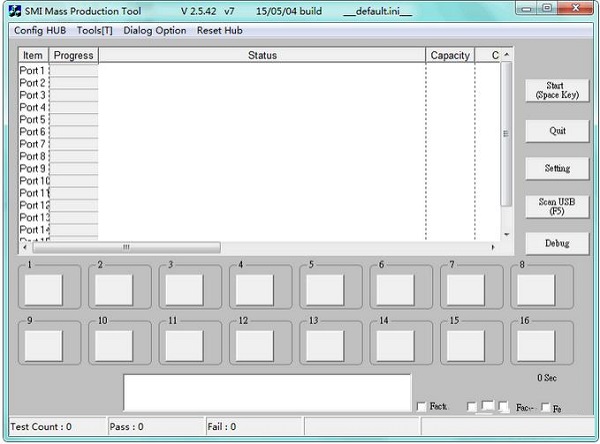This screenshot has width=600, height=444.
Task: Click port slot box 8
Action: (x=536, y=290)
